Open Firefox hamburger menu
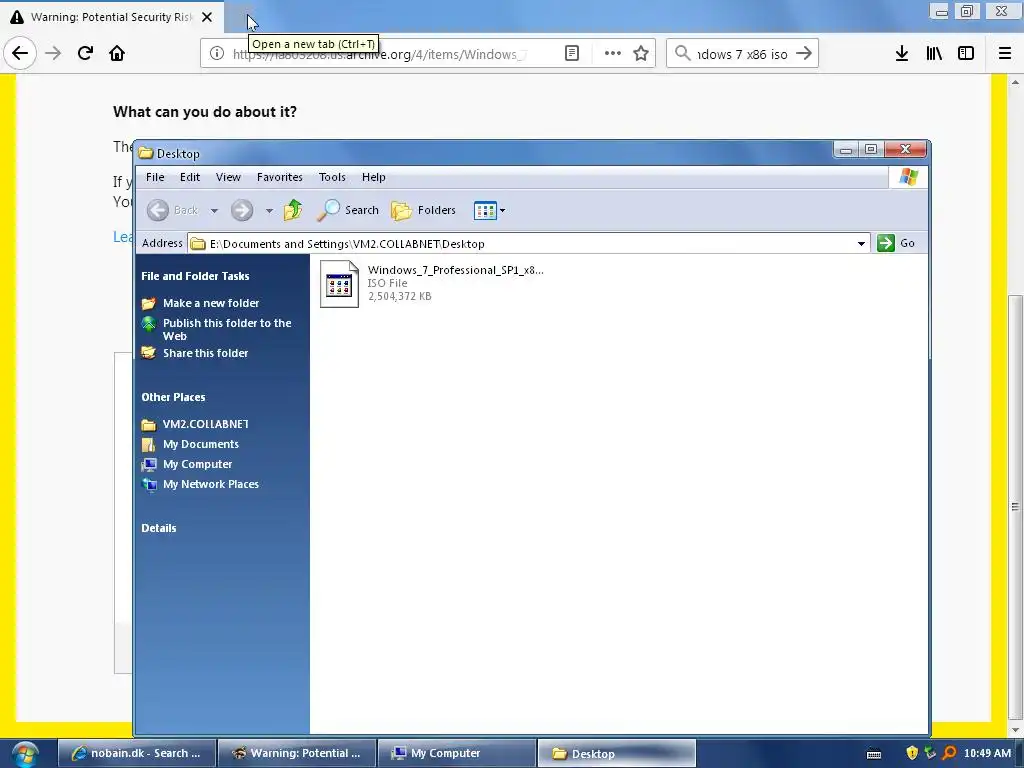 click(1005, 54)
